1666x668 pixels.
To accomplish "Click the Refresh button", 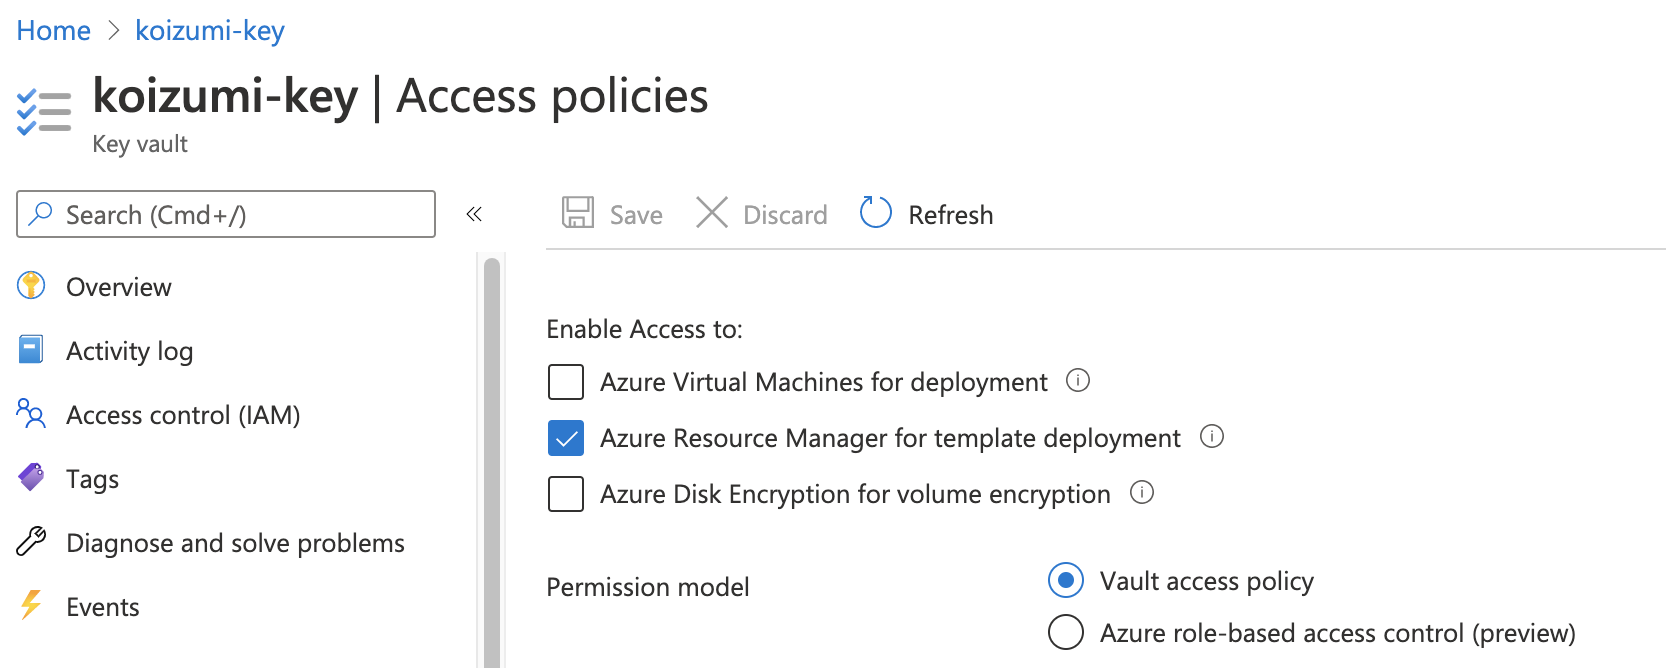I will (927, 214).
